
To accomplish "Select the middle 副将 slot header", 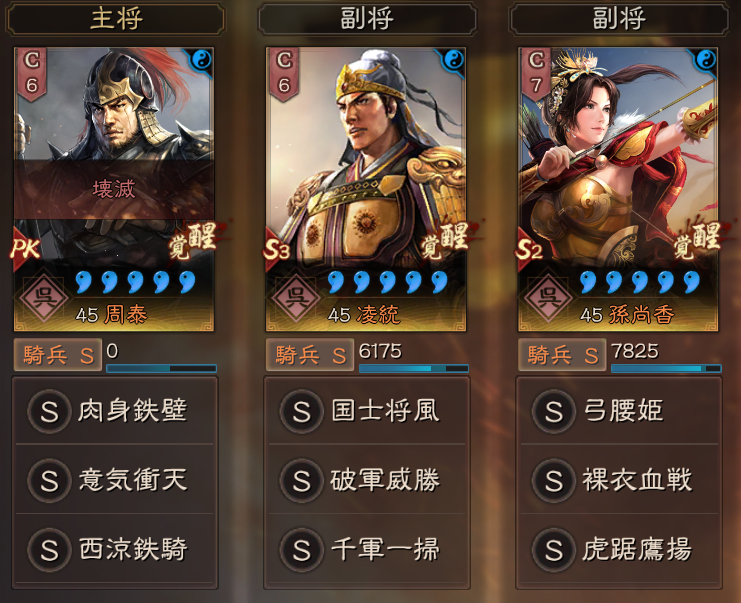I will (x=367, y=19).
